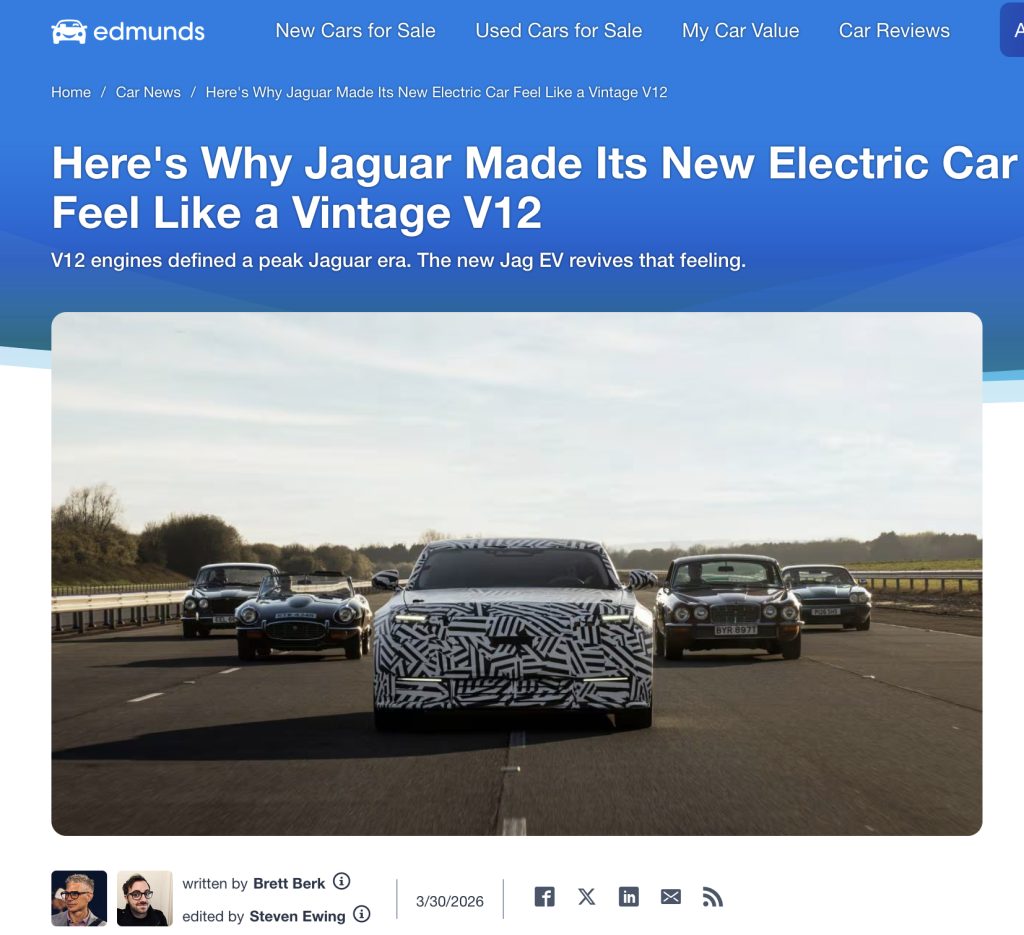Click the partially visible header button at right

click(1012, 30)
